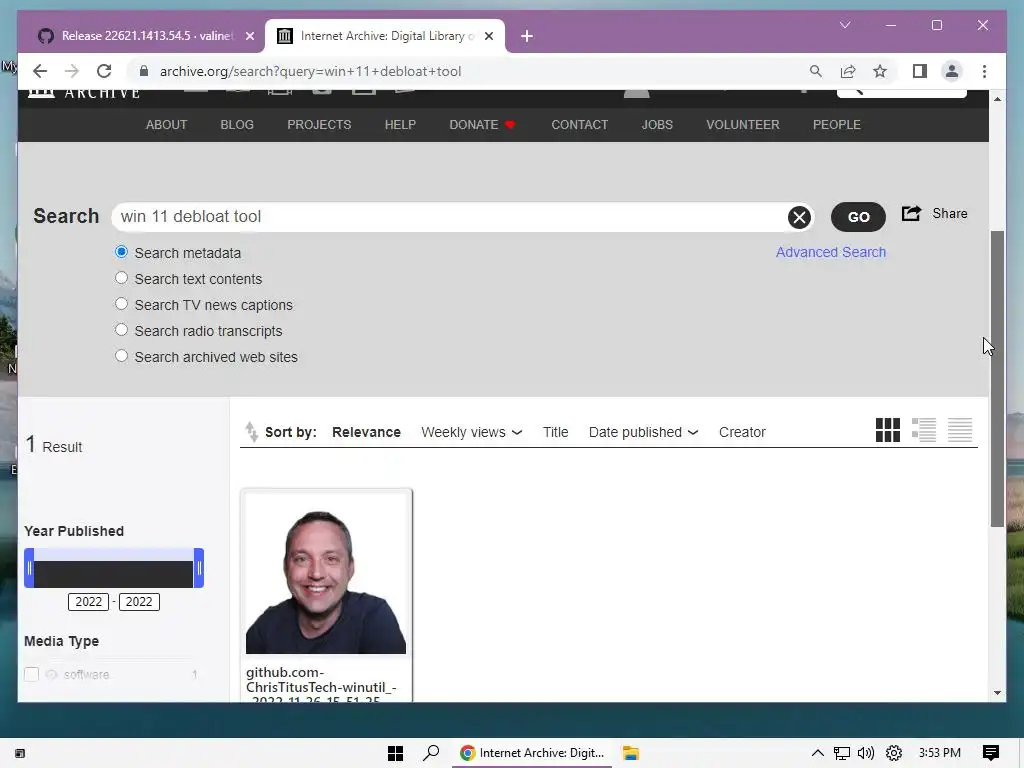Open File Explorer from taskbar
The image size is (1024, 768).
pyautogui.click(x=630, y=753)
